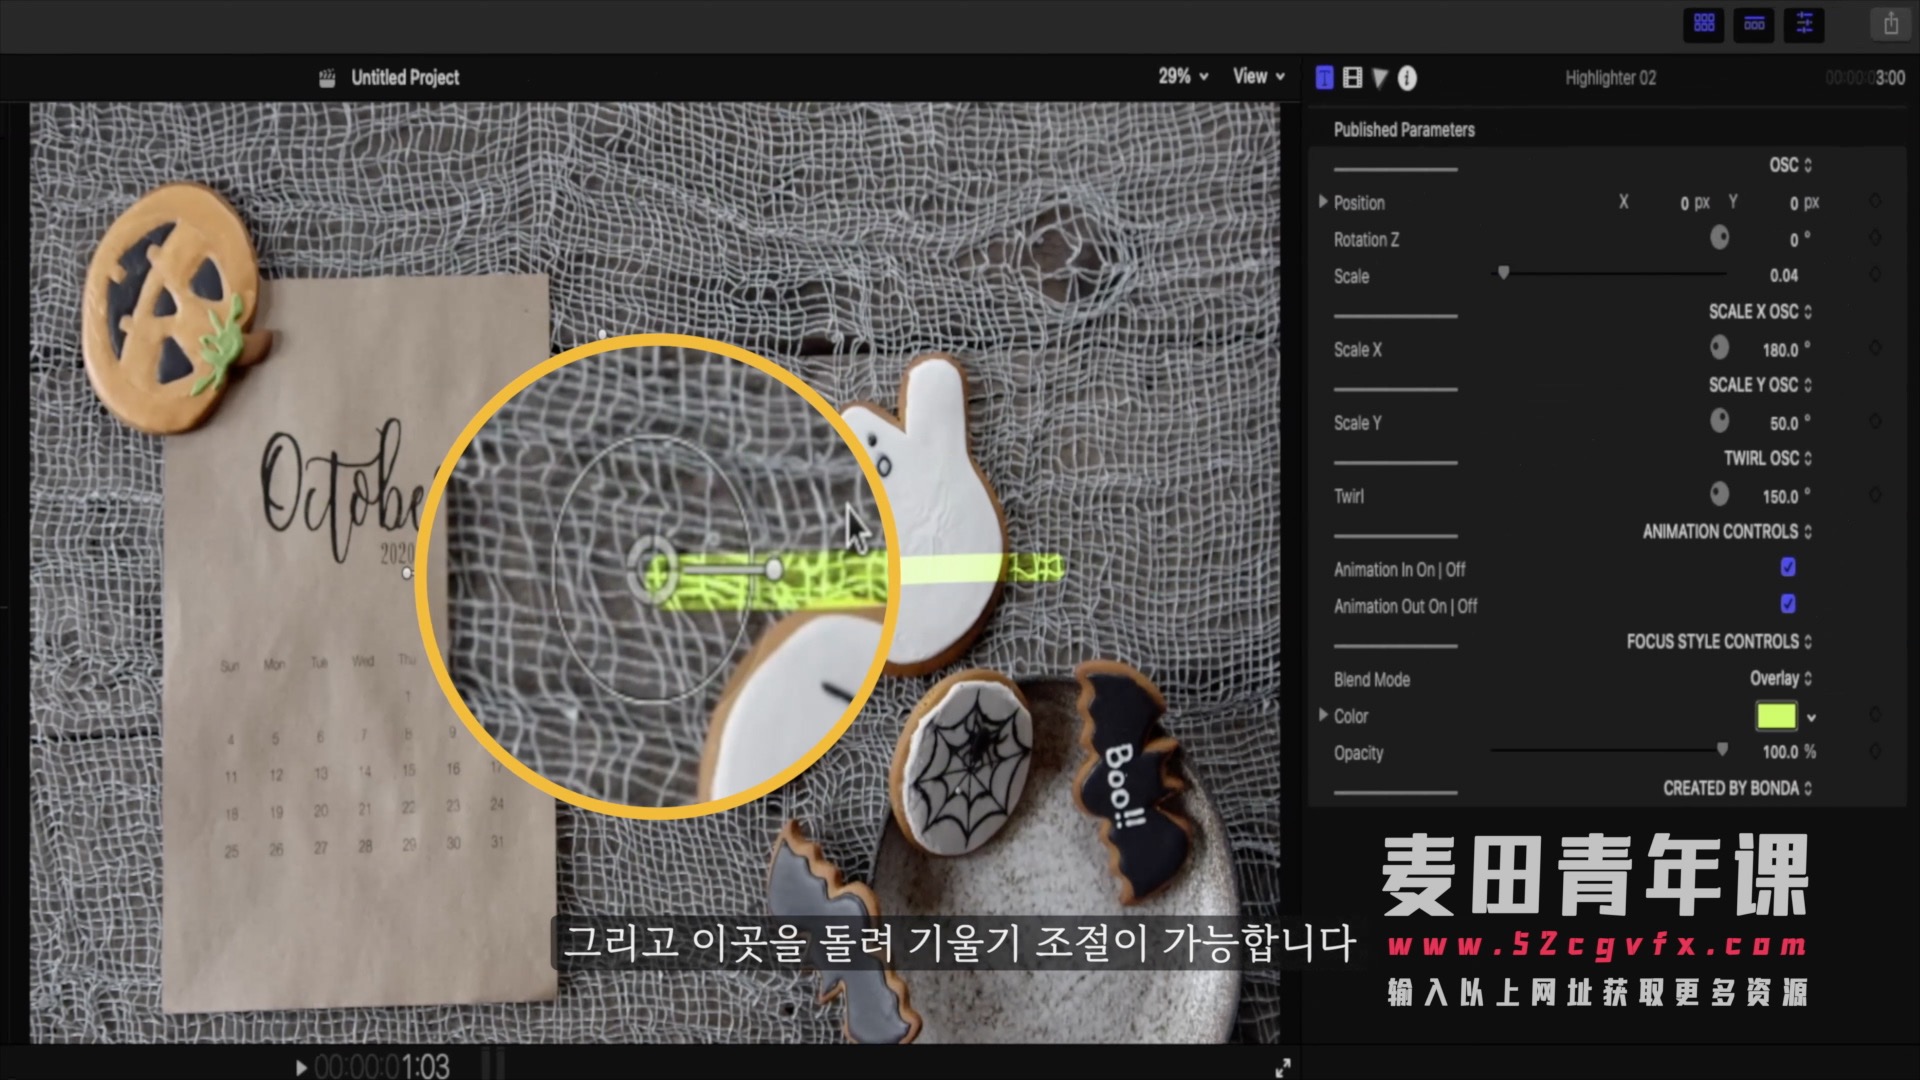Add keyframe diamond for Opacity row
Screen dimensions: 1920x1080
tap(1875, 751)
